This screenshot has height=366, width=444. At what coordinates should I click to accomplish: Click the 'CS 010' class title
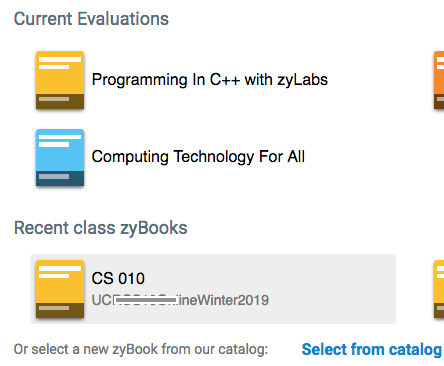pyautogui.click(x=118, y=278)
